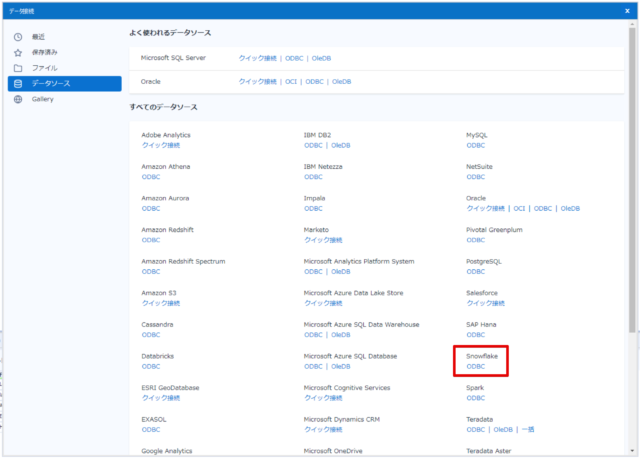The height and width of the screenshot is (458, 640).
Task: Click クイック接続 in lower Oracle entry
Action: pos(486,209)
